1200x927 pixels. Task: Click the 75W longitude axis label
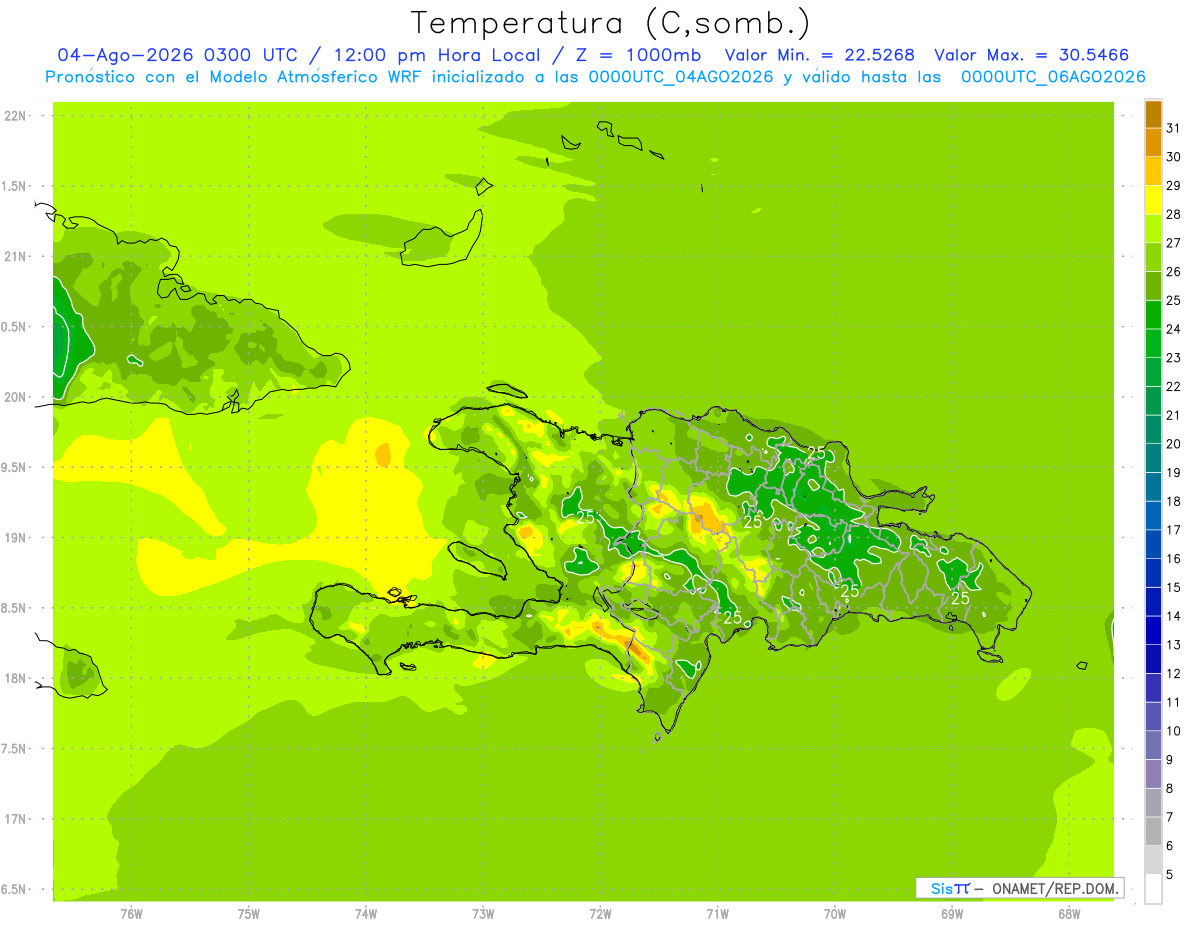249,914
